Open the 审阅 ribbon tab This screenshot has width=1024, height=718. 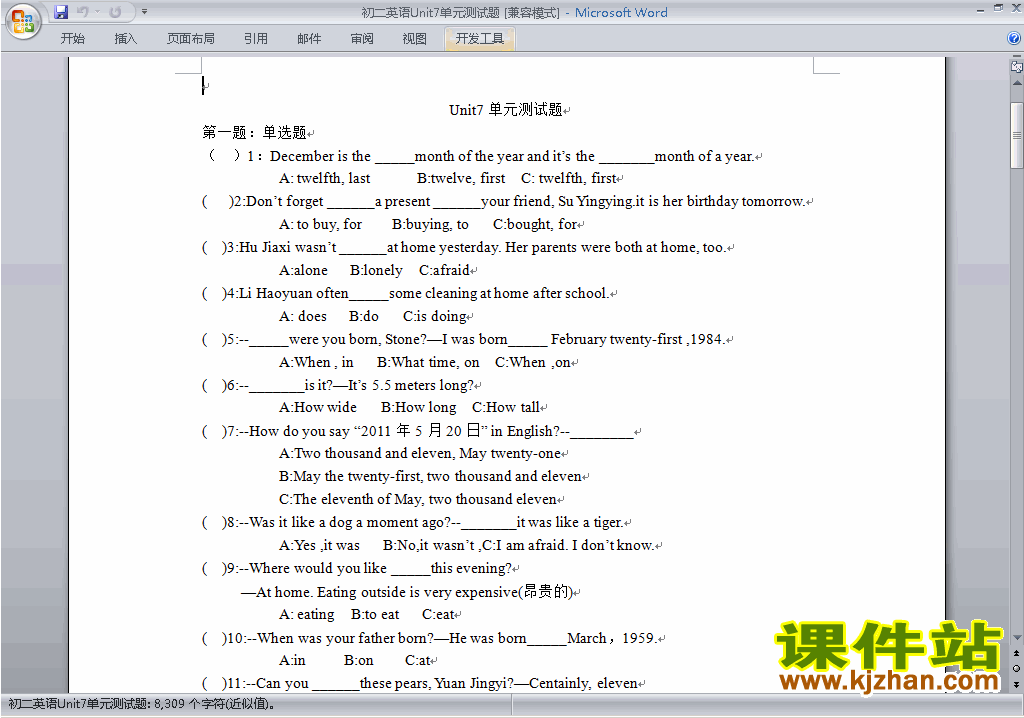point(362,39)
